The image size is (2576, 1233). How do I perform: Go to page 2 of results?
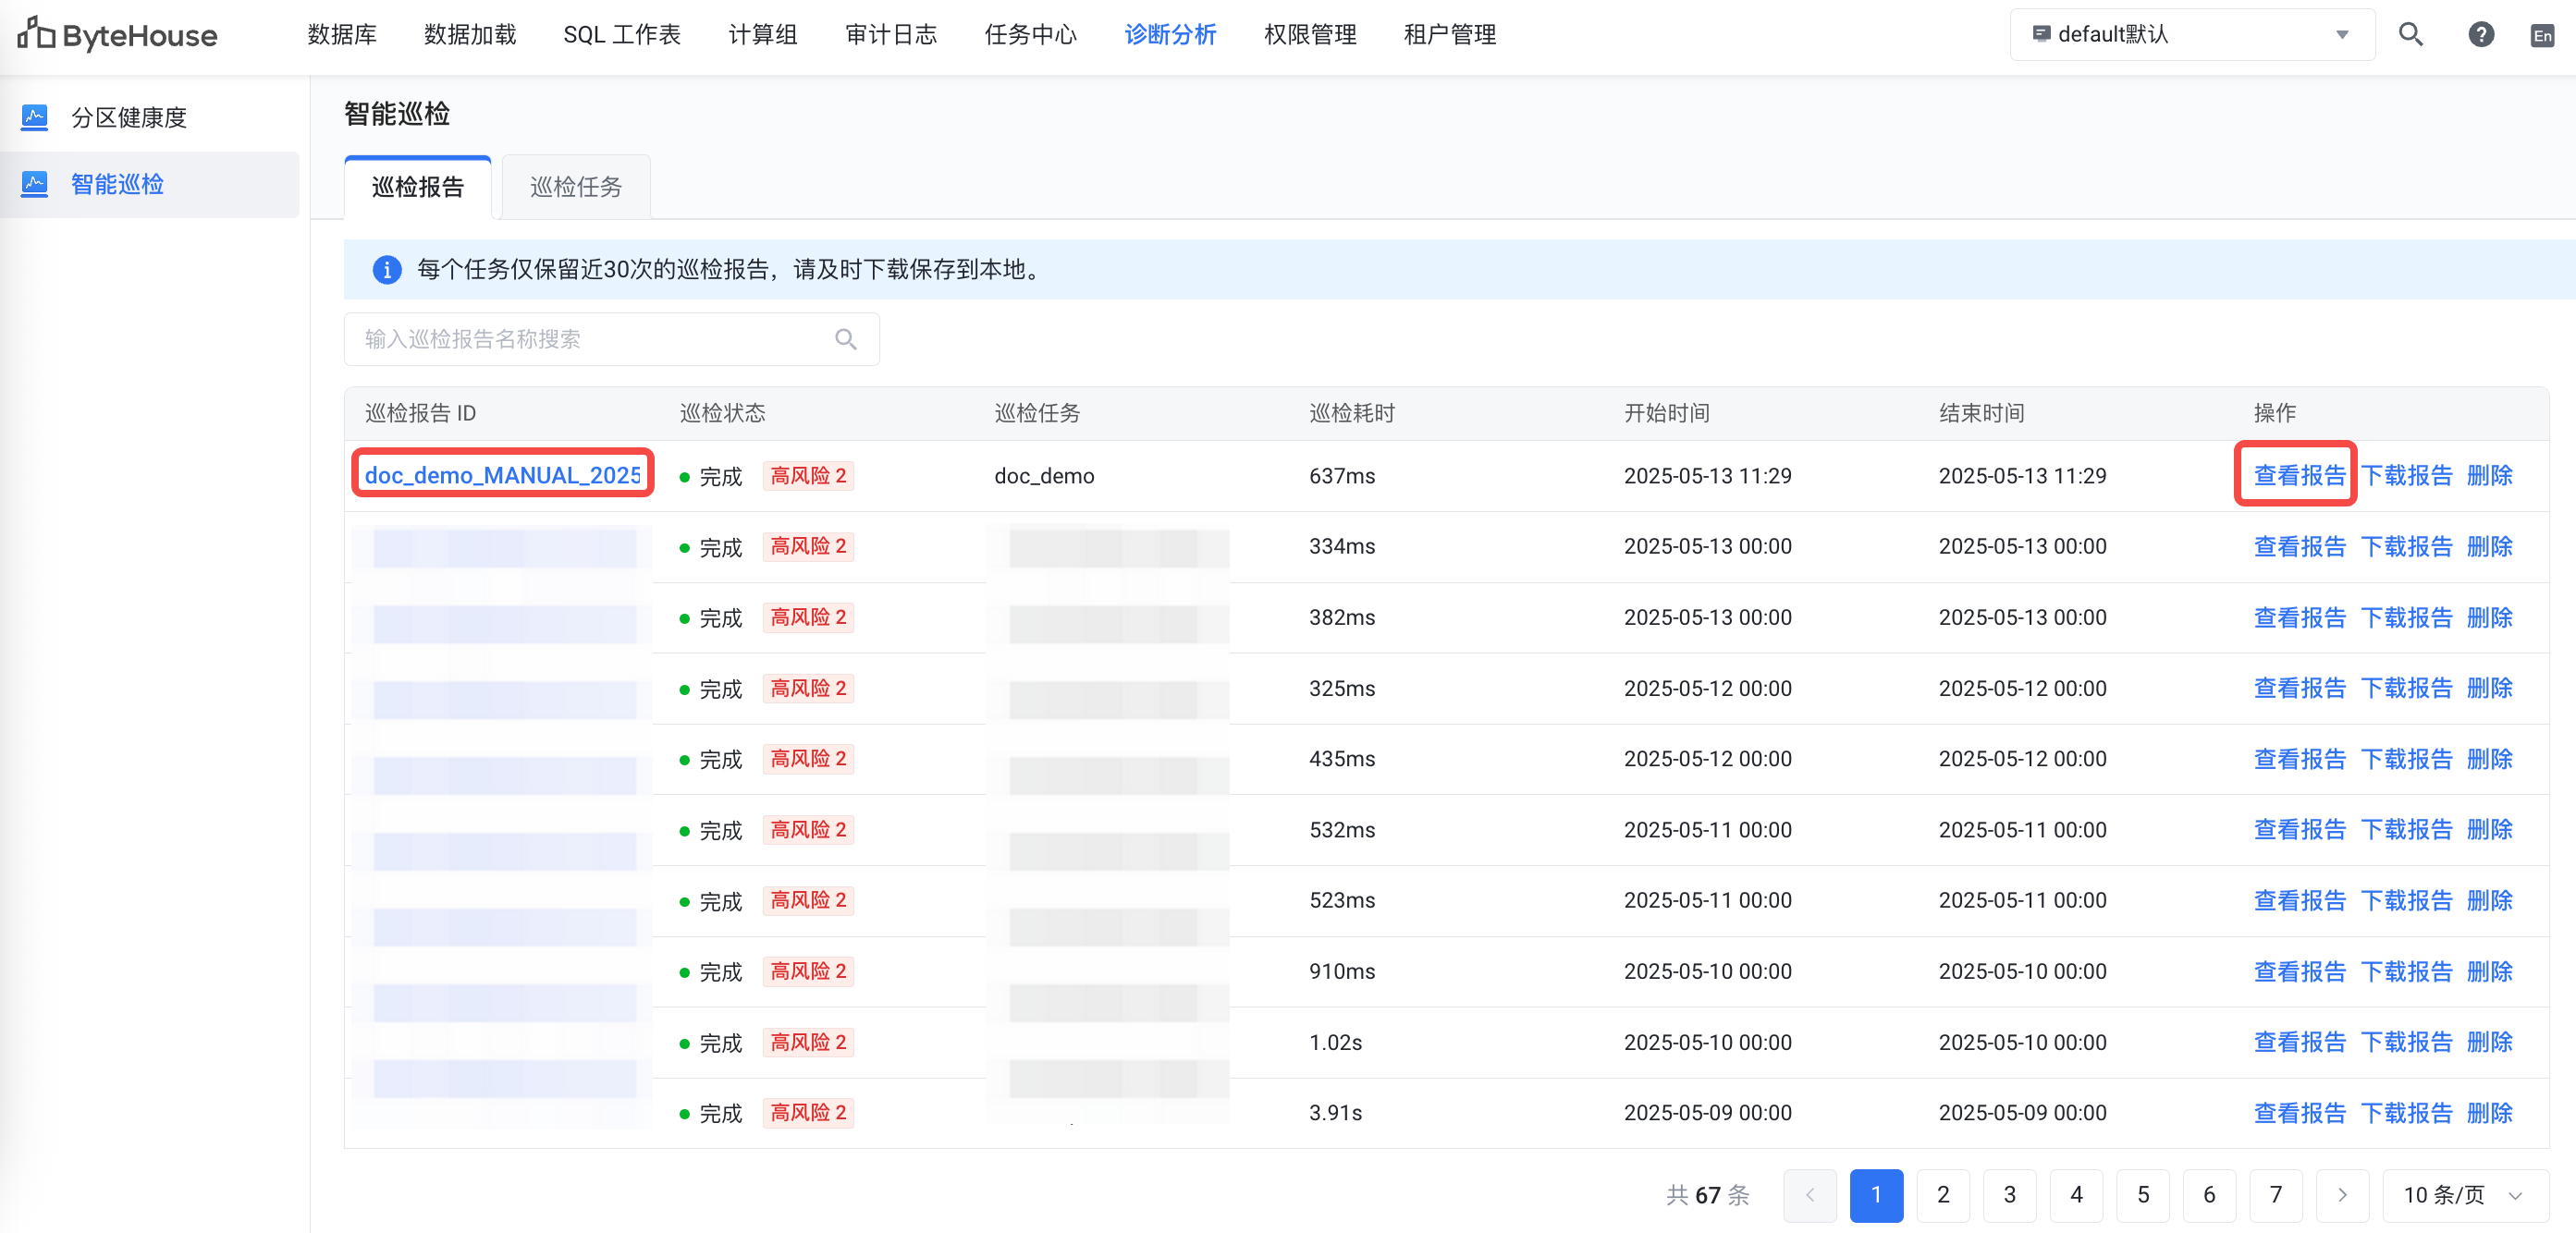[x=1943, y=1195]
